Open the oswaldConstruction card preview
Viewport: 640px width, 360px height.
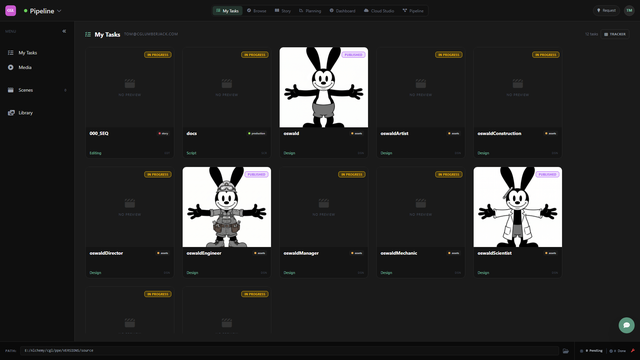518,87
